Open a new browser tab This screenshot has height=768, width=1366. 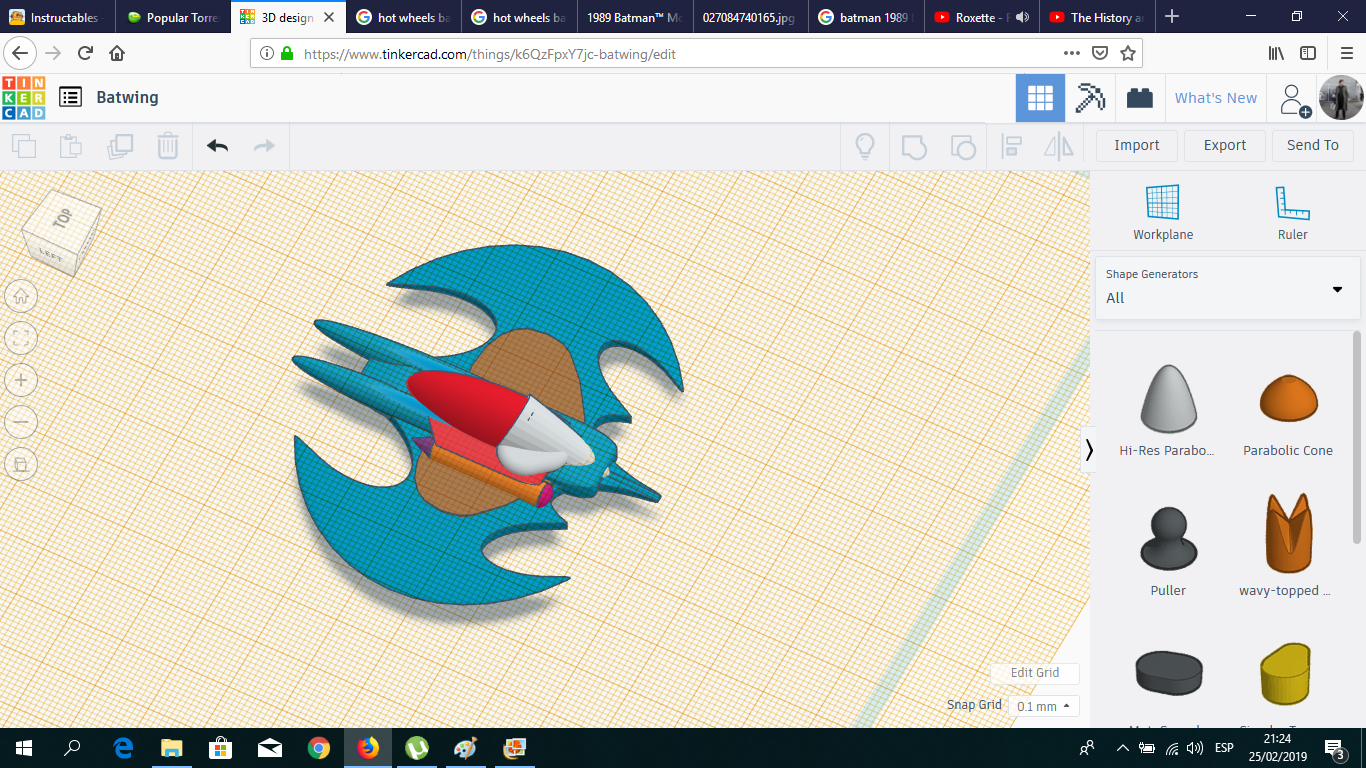tap(1172, 17)
